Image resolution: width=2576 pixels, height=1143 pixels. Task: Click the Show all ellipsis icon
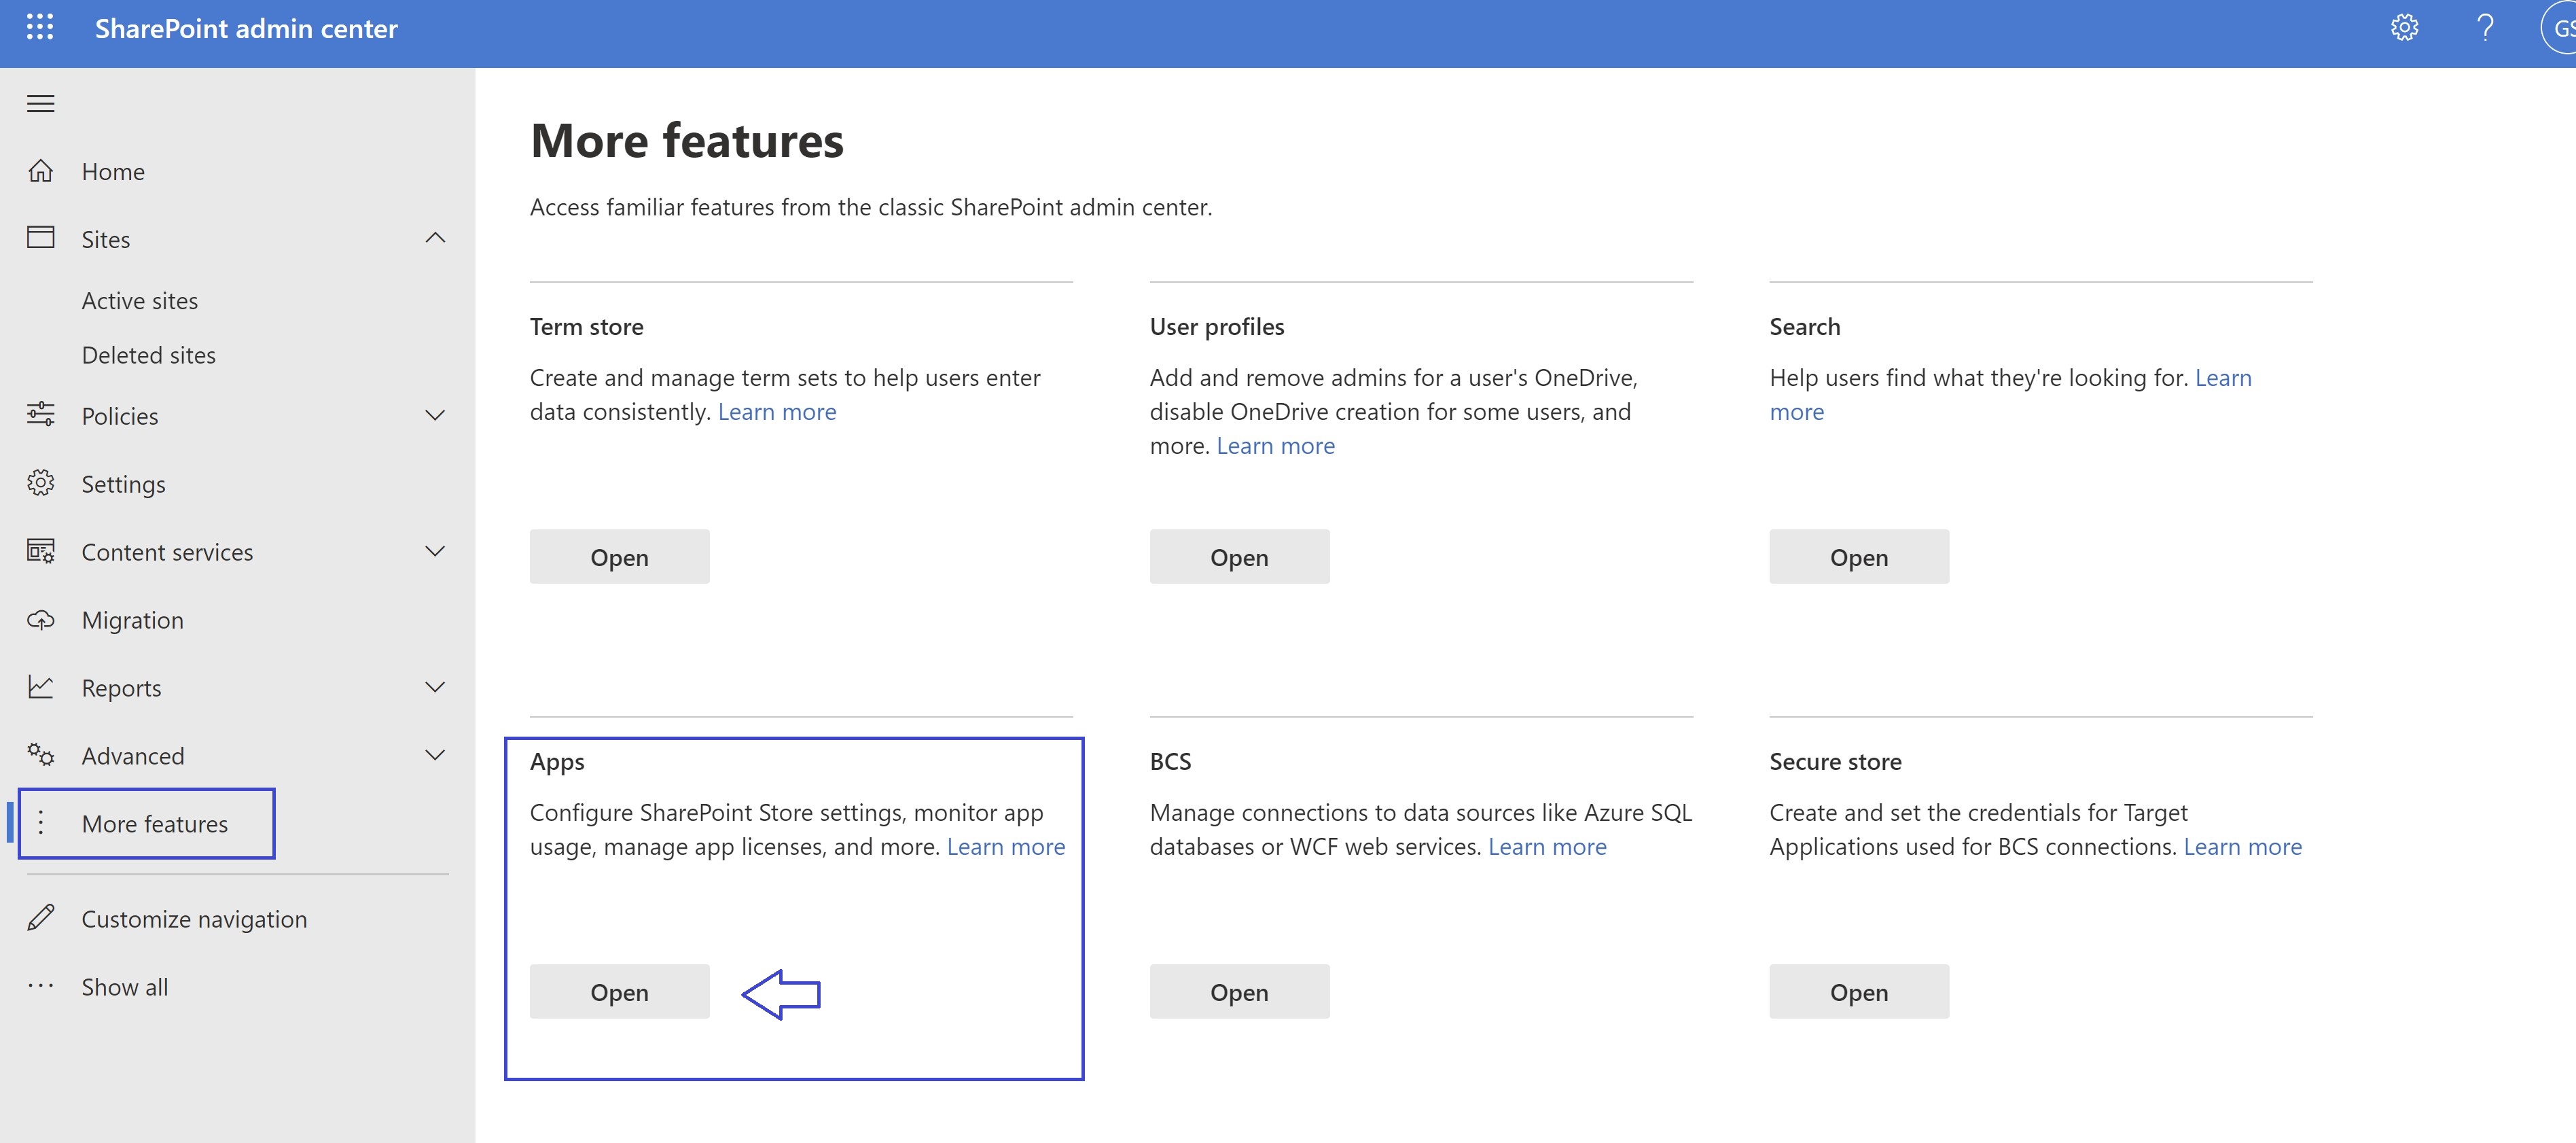(40, 986)
